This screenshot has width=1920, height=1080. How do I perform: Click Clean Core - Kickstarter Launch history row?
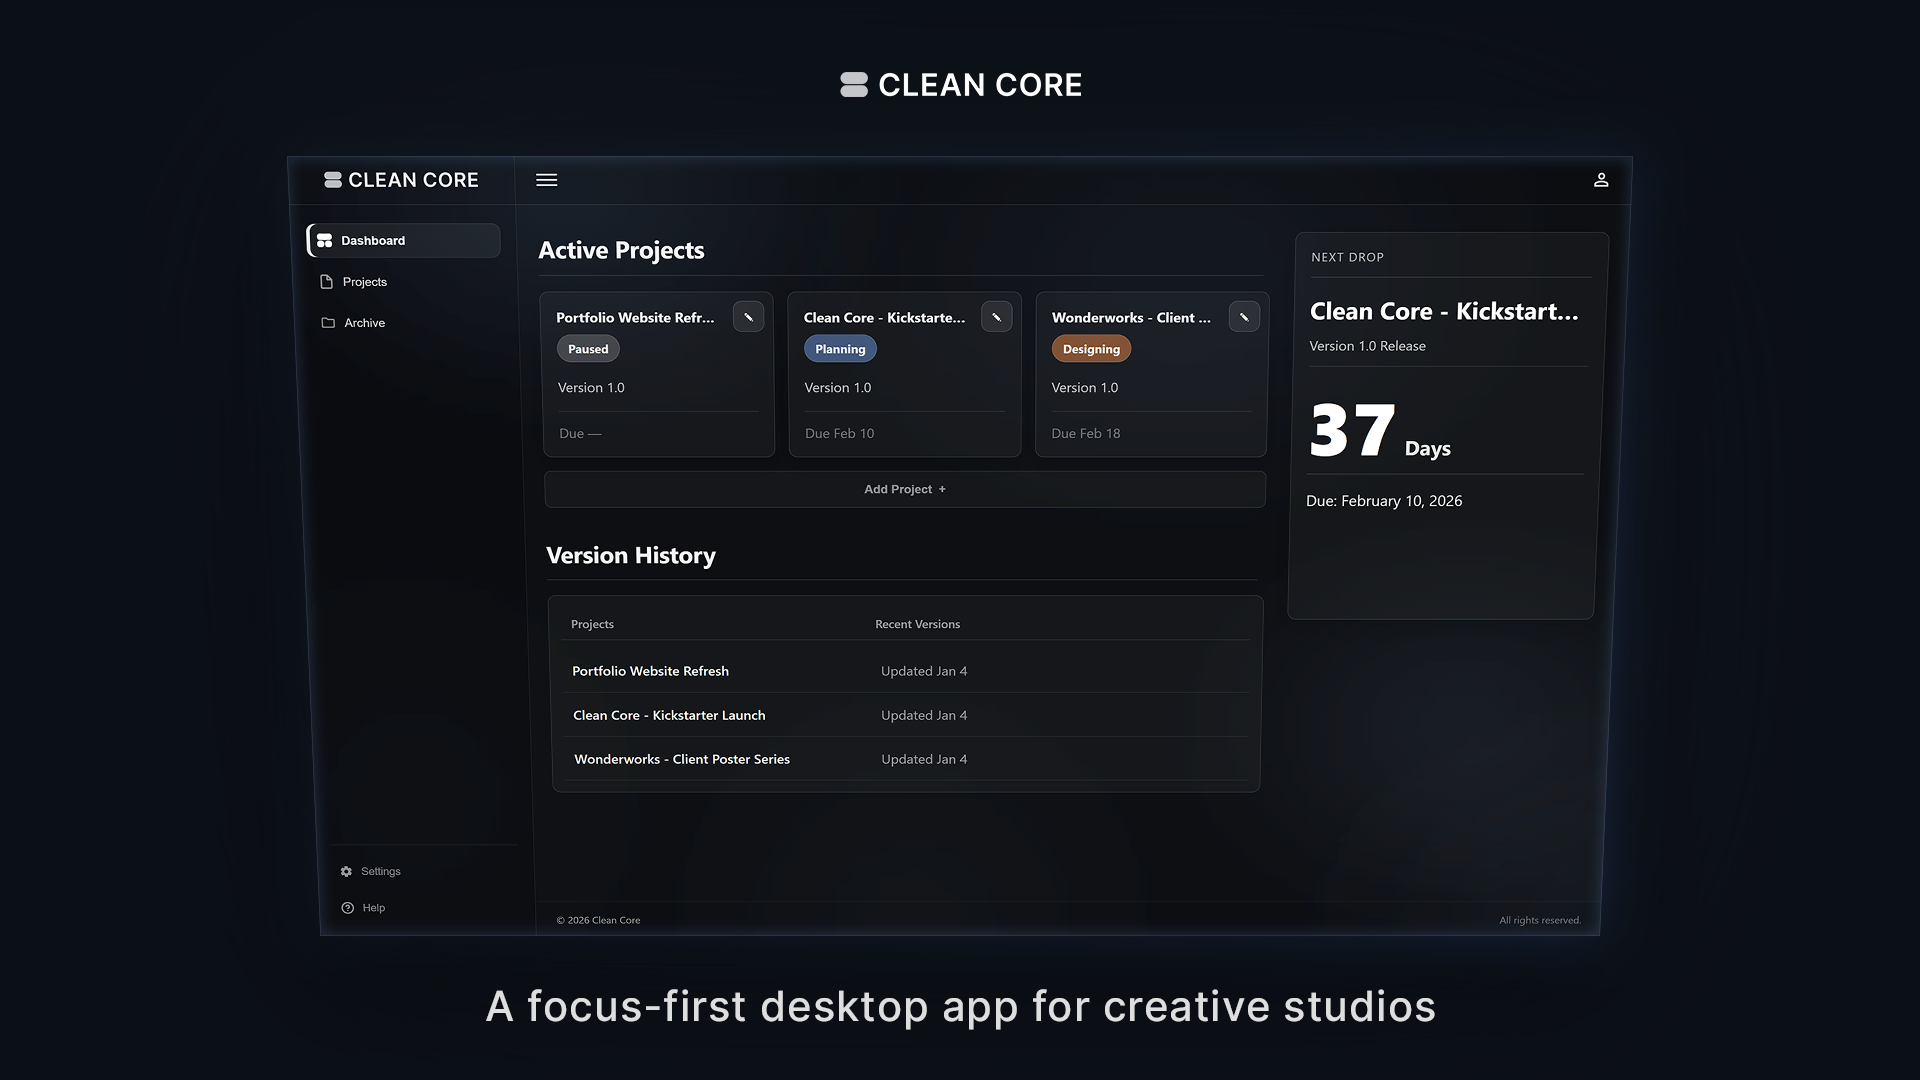point(669,715)
